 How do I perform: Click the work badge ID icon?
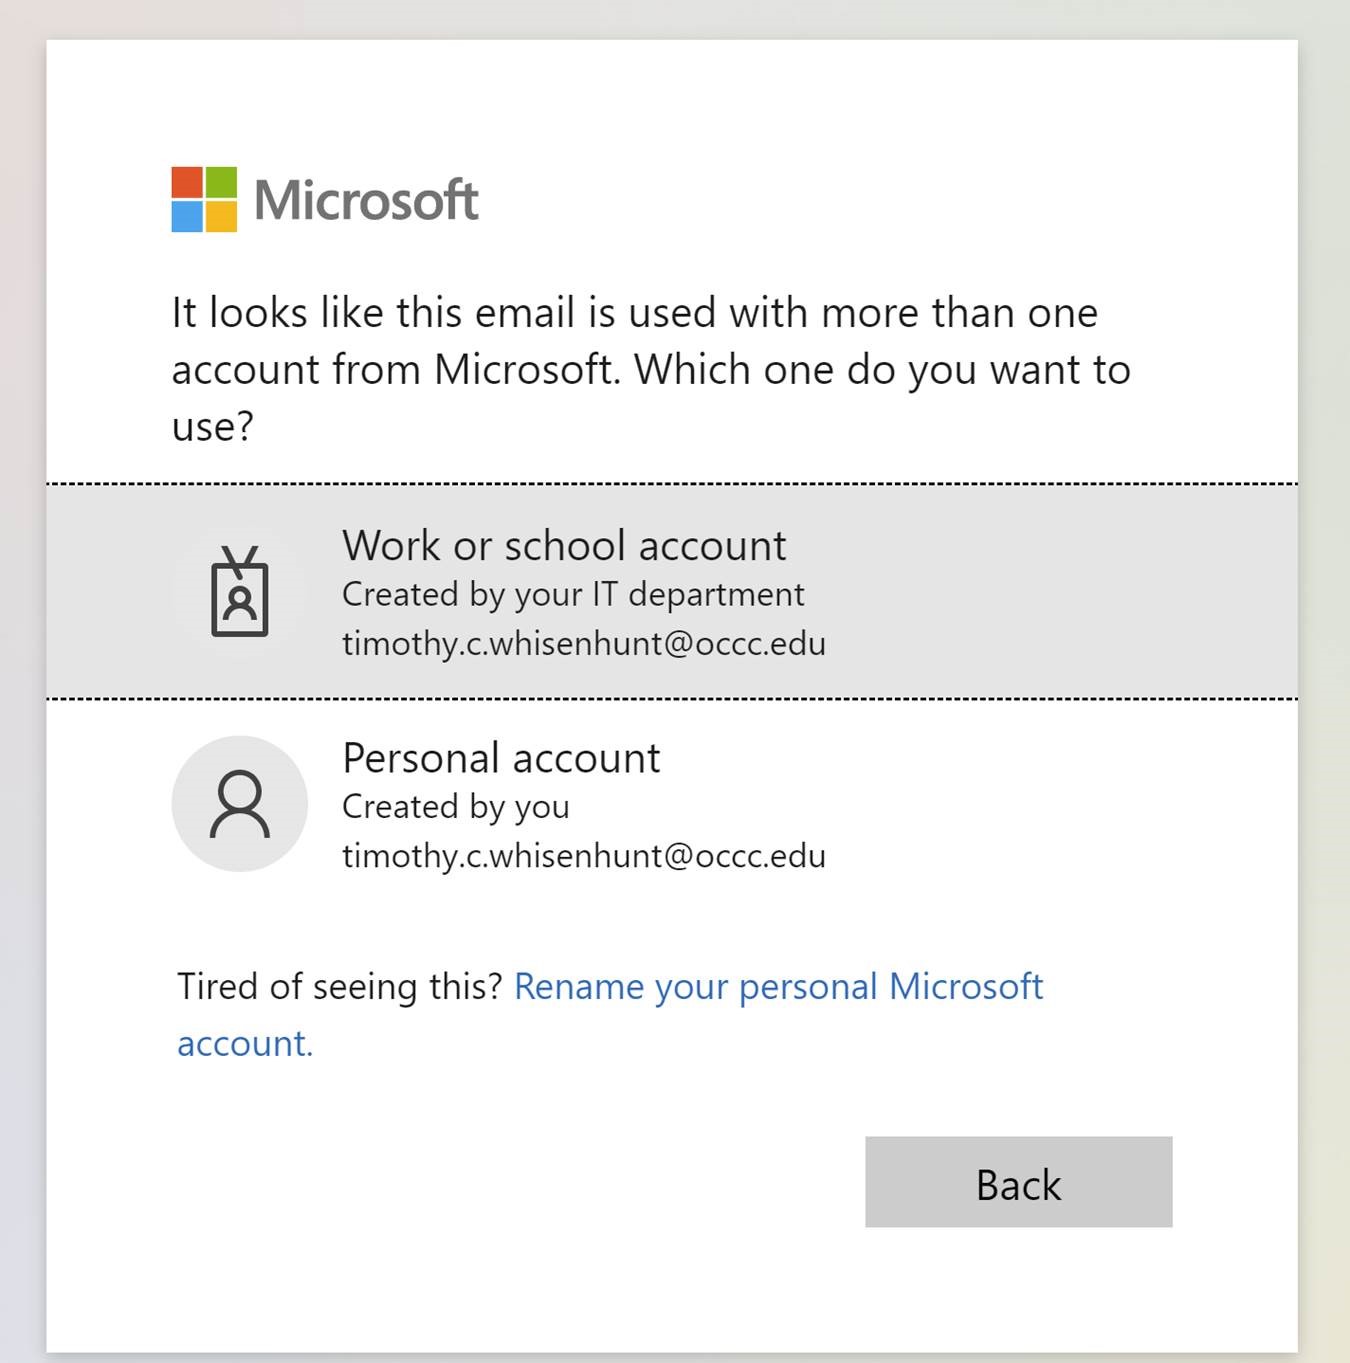coord(240,591)
